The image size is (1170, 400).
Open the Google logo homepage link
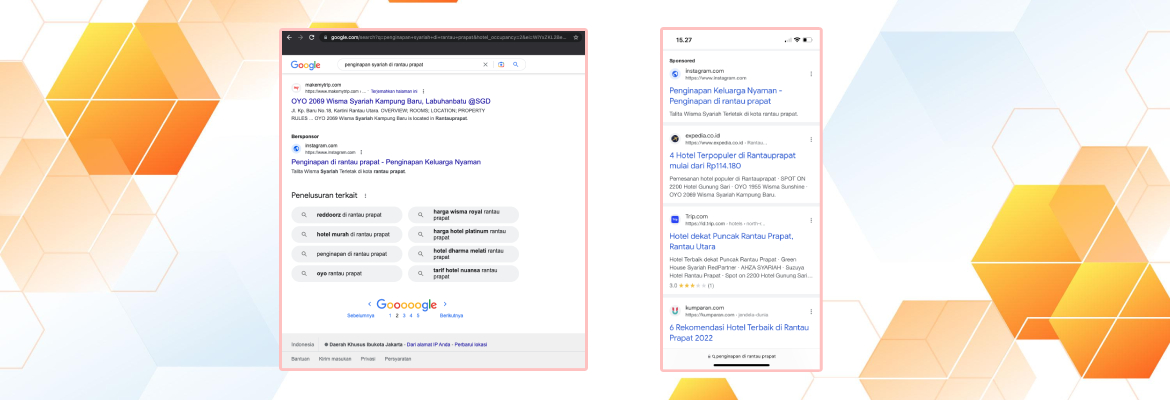306,65
